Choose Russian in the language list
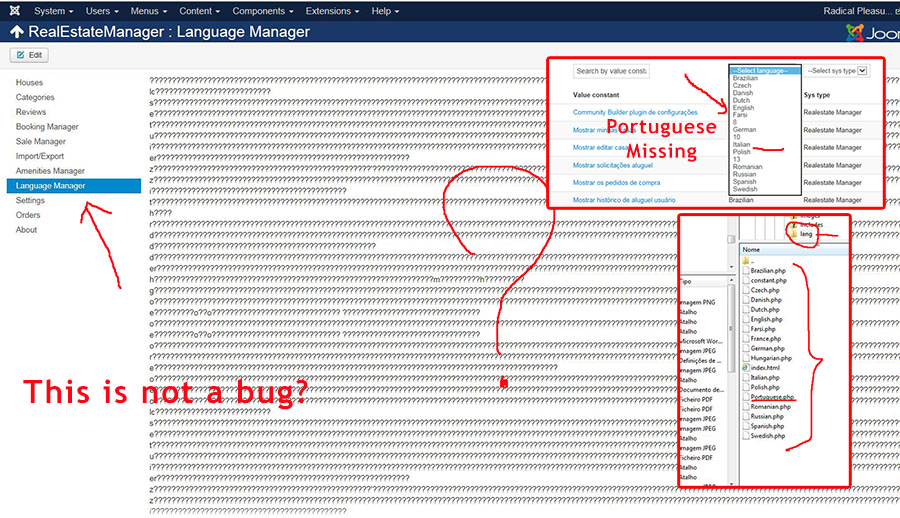The image size is (900, 518). pyautogui.click(x=744, y=174)
